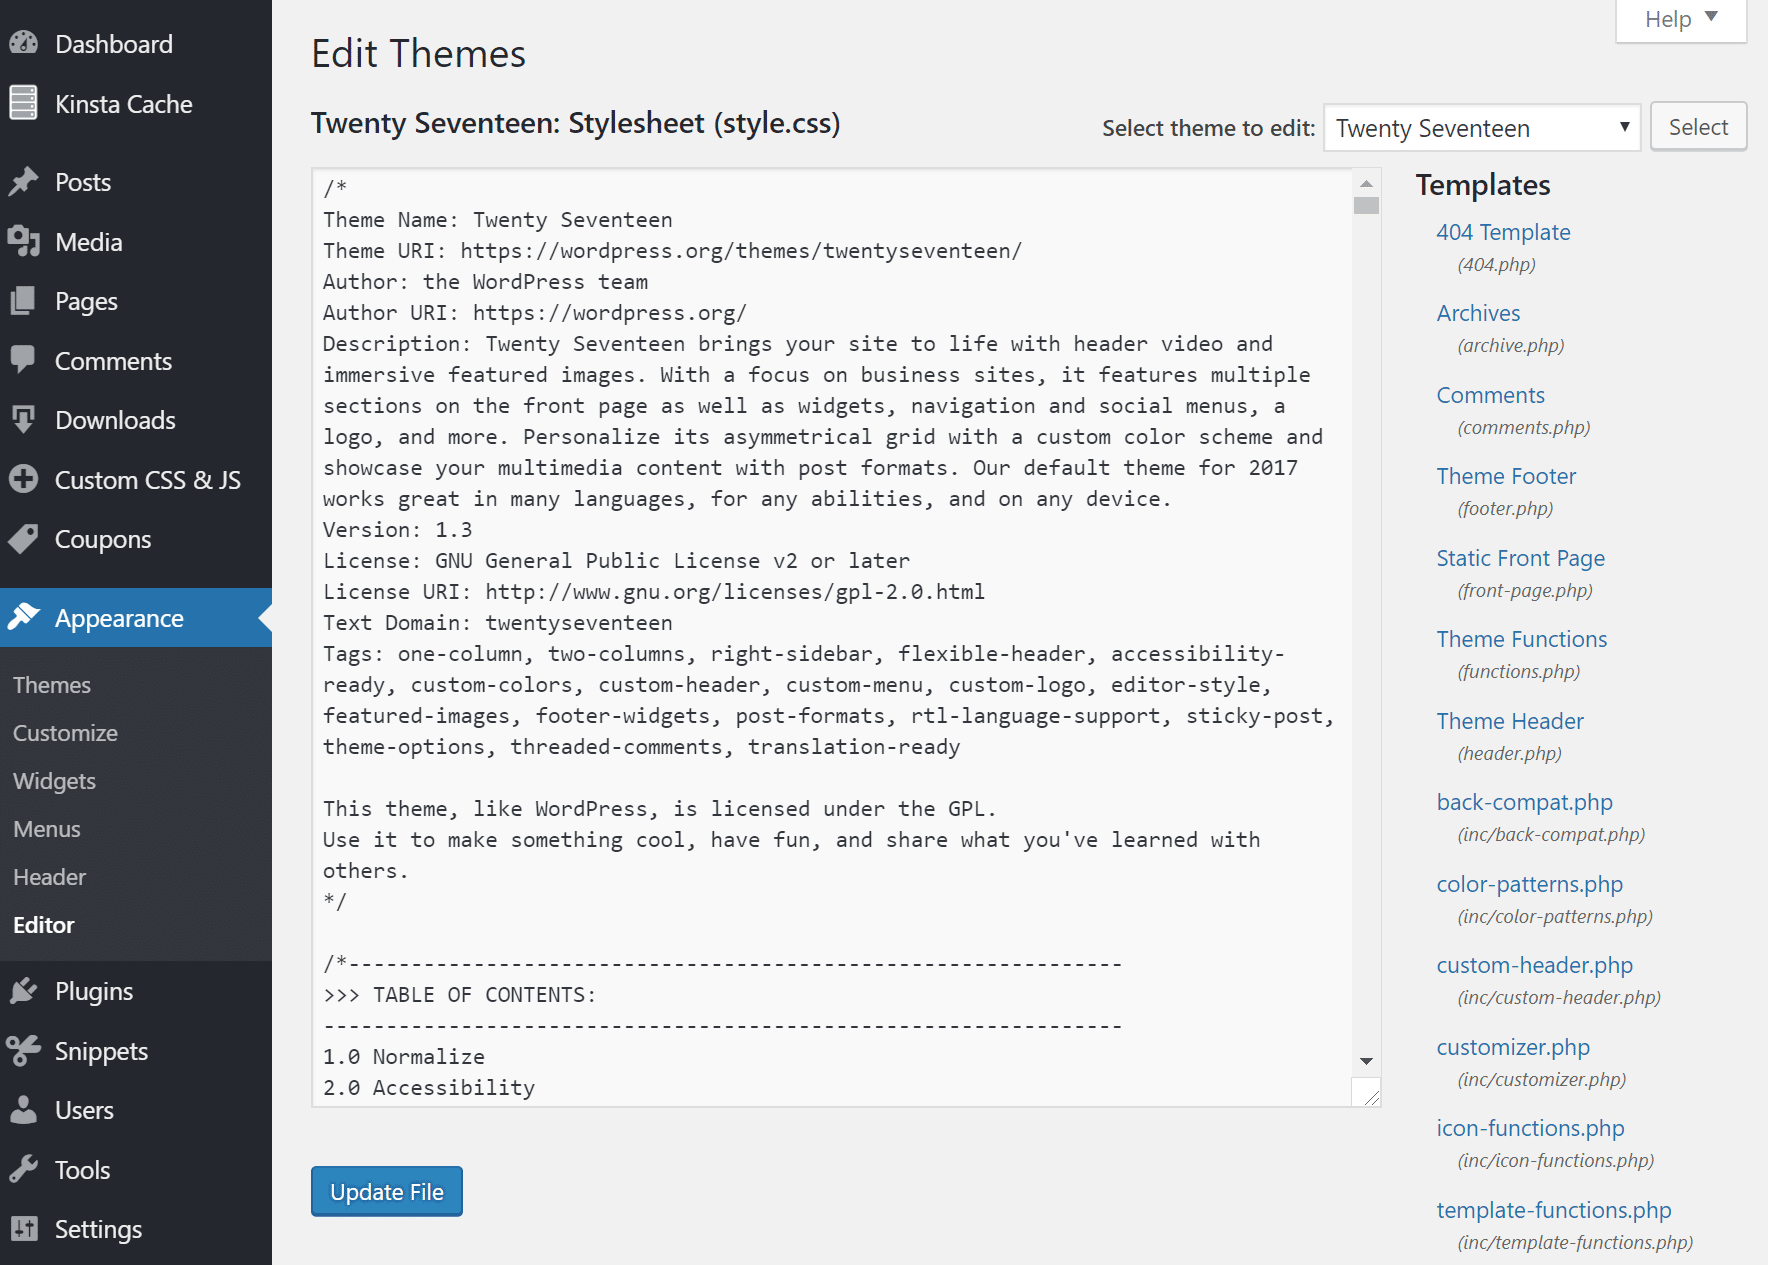Viewport: 1768px width, 1265px height.
Task: Click the Pages stacked-pages icon
Action: (25, 301)
